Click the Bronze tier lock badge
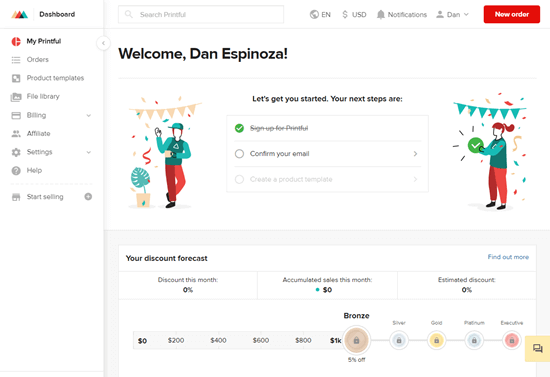550x377 pixels. 356,340
